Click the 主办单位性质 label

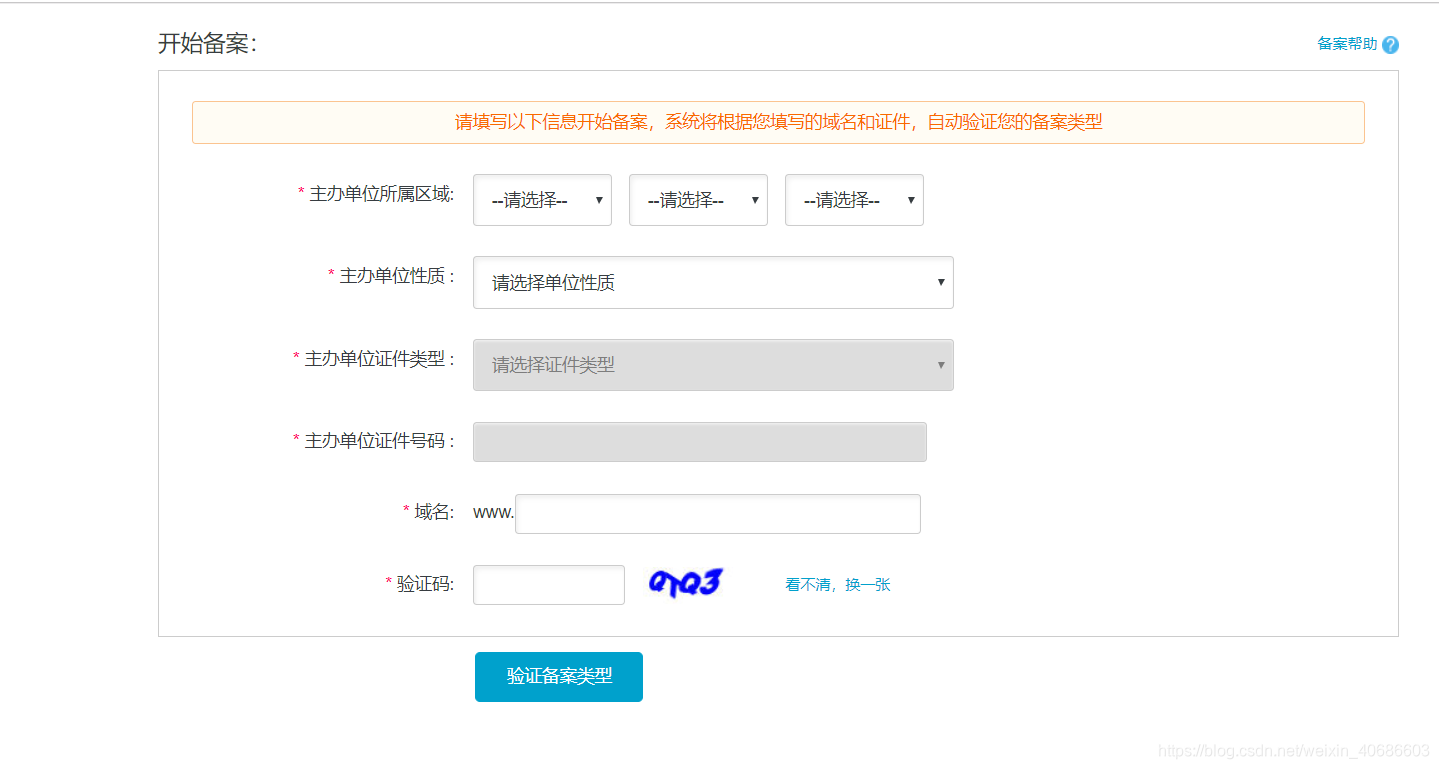point(396,276)
